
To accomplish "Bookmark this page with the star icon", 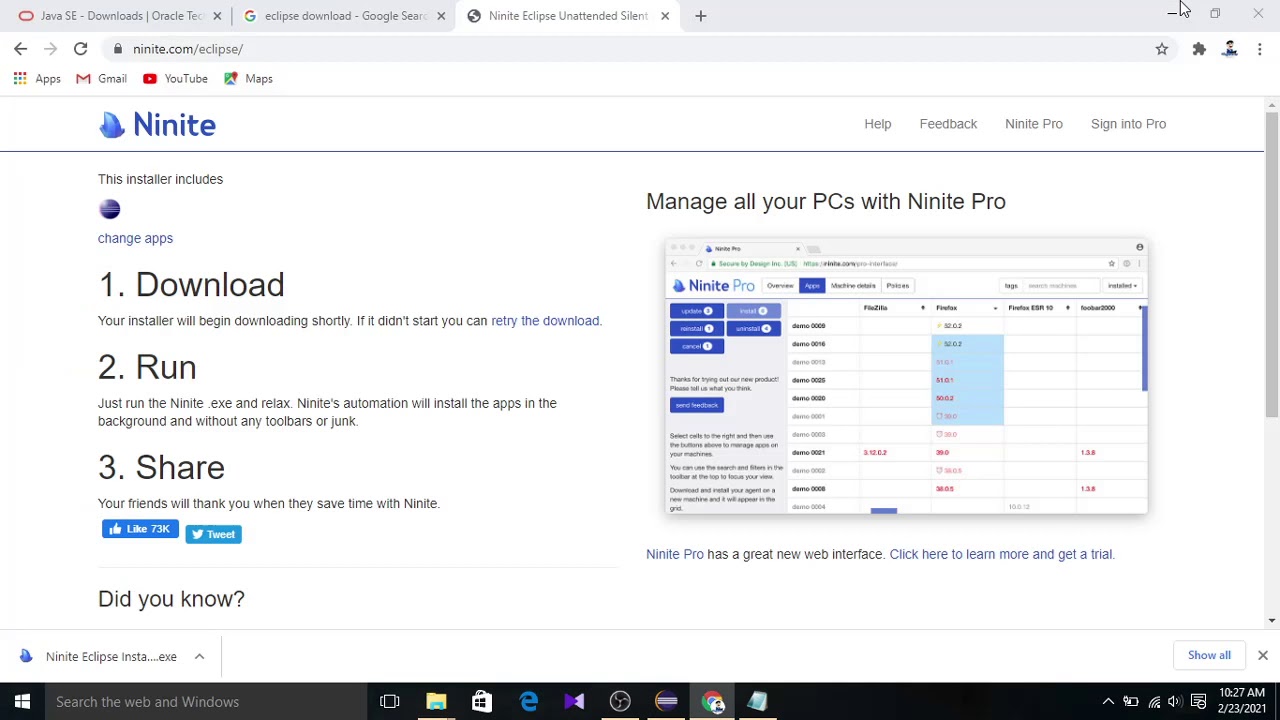I will pyautogui.click(x=1162, y=49).
